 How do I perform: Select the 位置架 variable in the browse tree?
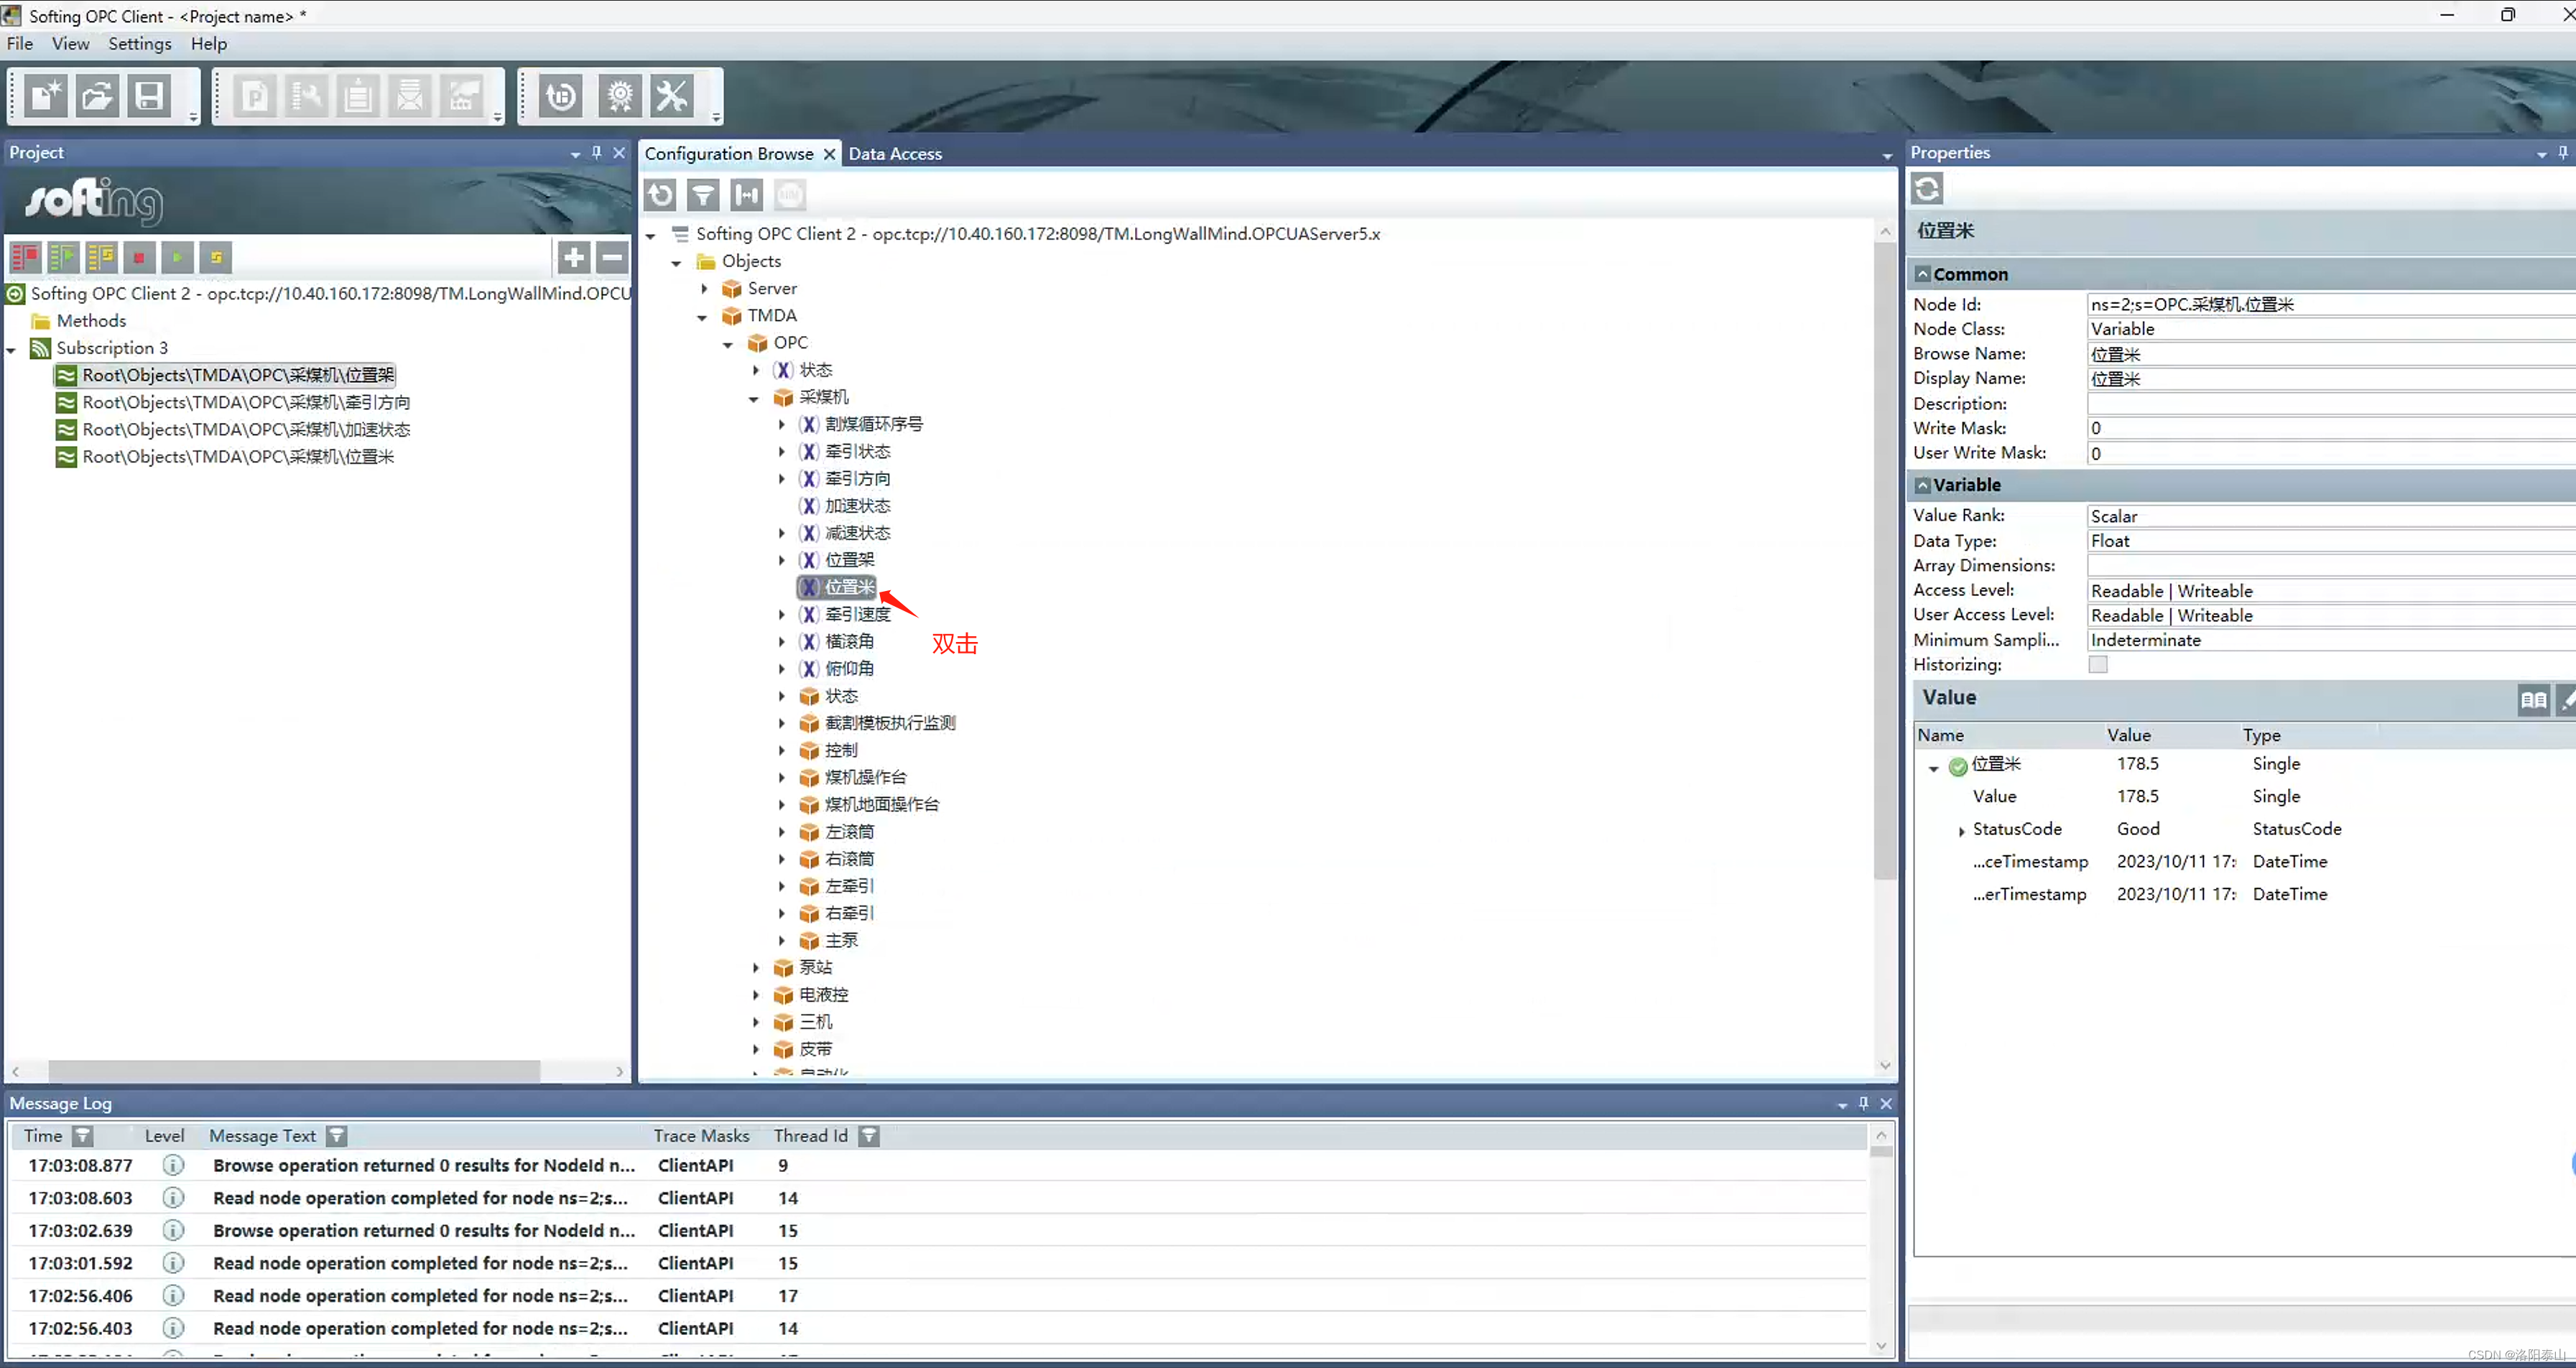[x=850, y=560]
